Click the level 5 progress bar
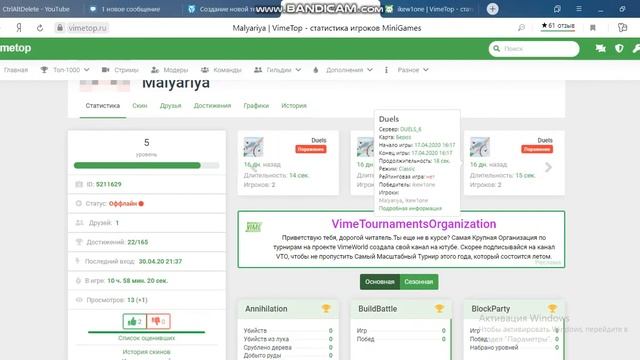 pyautogui.click(x=147, y=165)
